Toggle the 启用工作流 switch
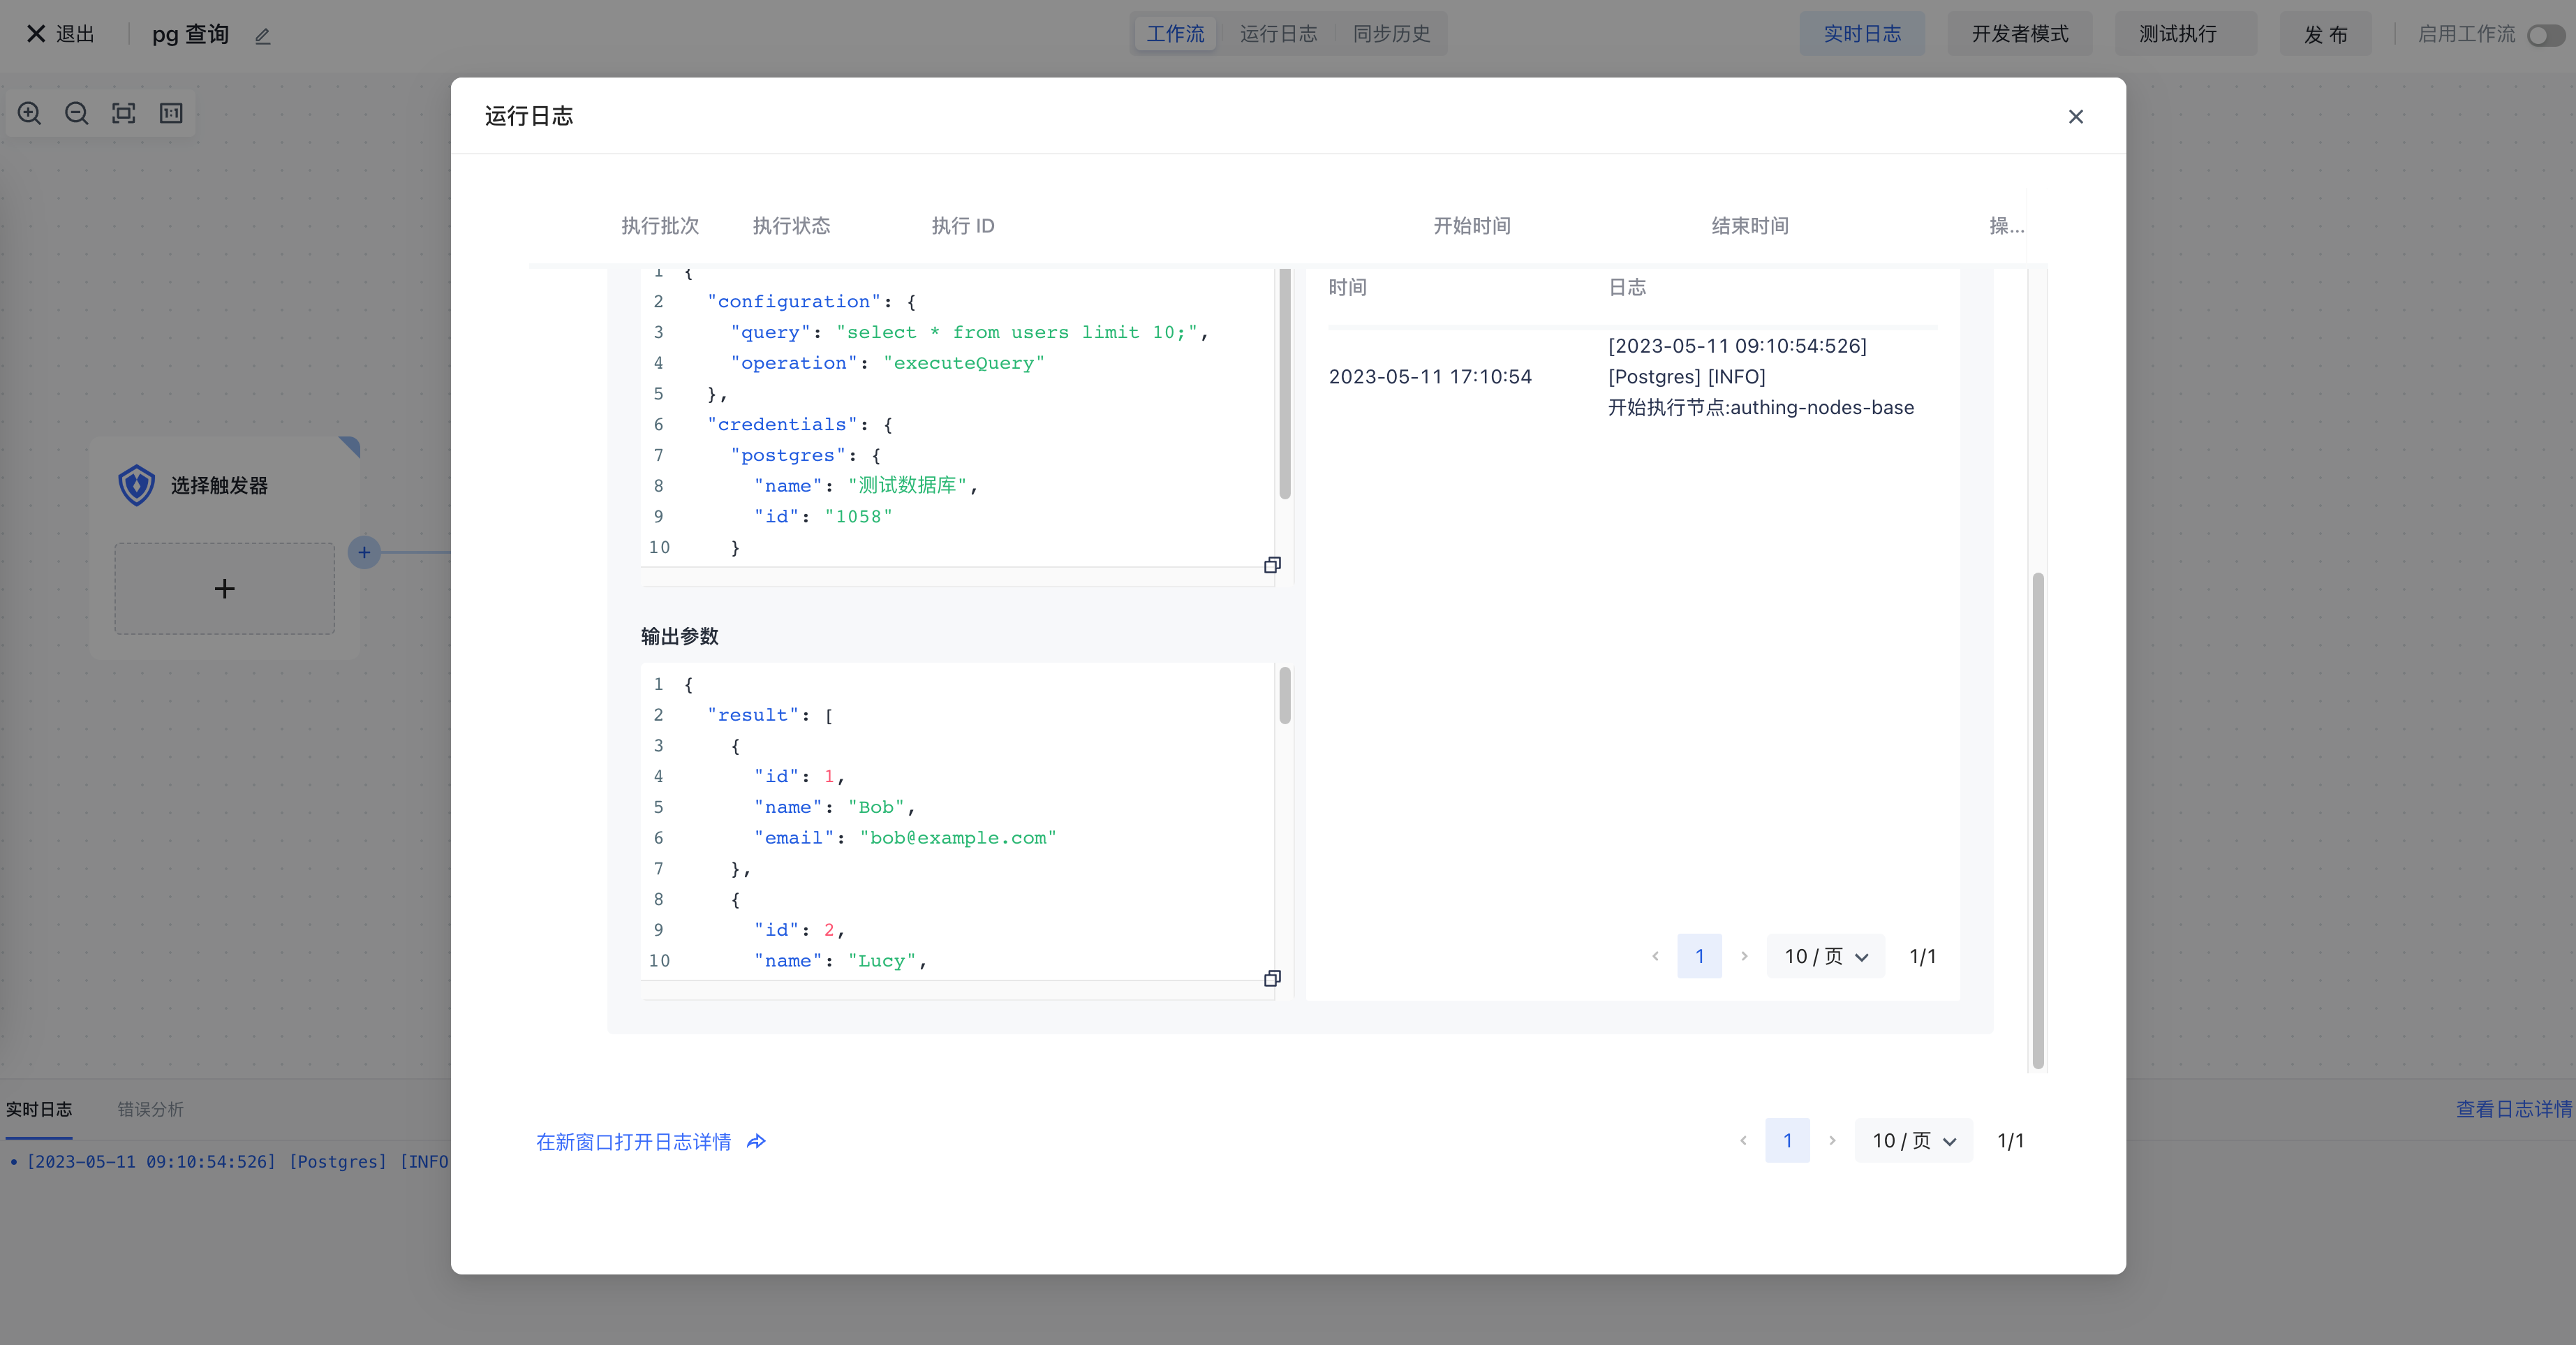The width and height of the screenshot is (2576, 1345). coord(2545,35)
